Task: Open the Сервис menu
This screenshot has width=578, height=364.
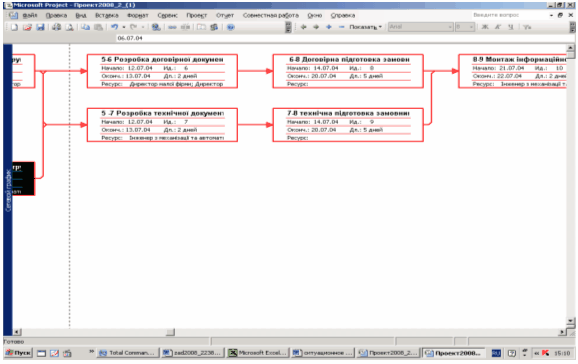Action: (167, 15)
